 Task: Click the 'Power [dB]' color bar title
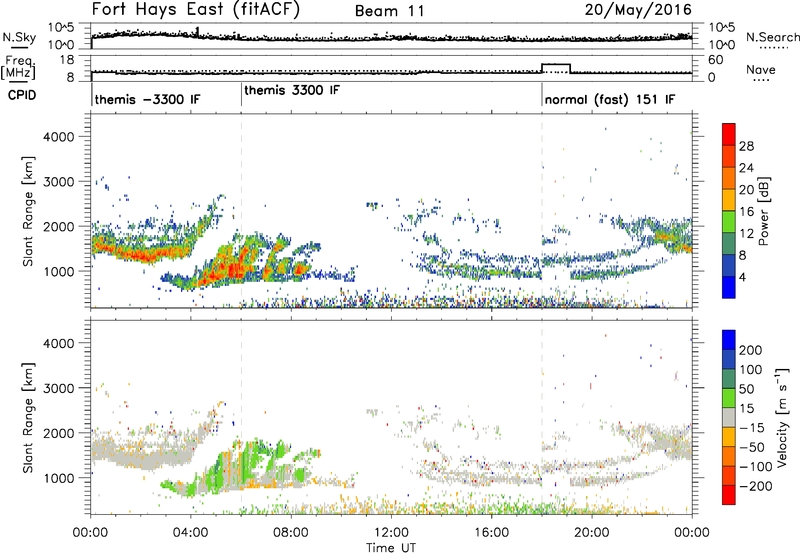tap(763, 211)
